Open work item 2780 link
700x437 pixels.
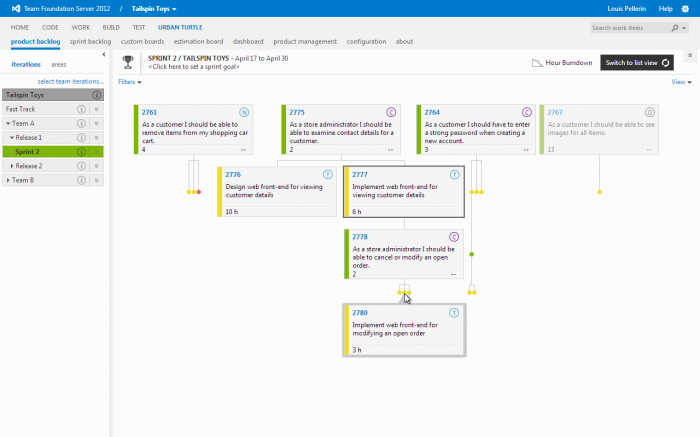[x=360, y=313]
